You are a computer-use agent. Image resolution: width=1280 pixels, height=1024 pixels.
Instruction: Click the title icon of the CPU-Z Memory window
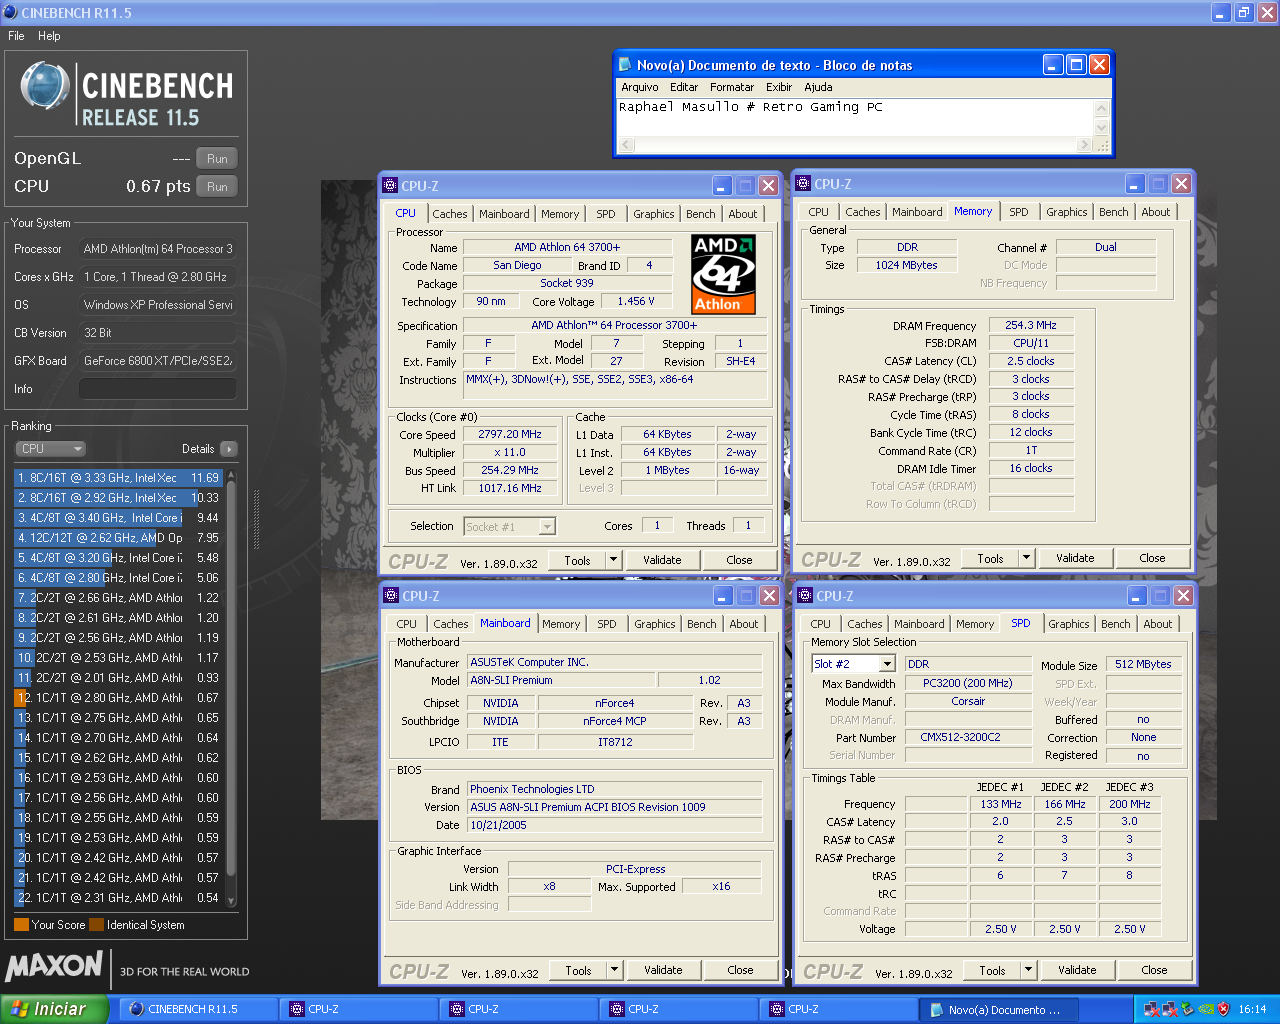click(803, 184)
